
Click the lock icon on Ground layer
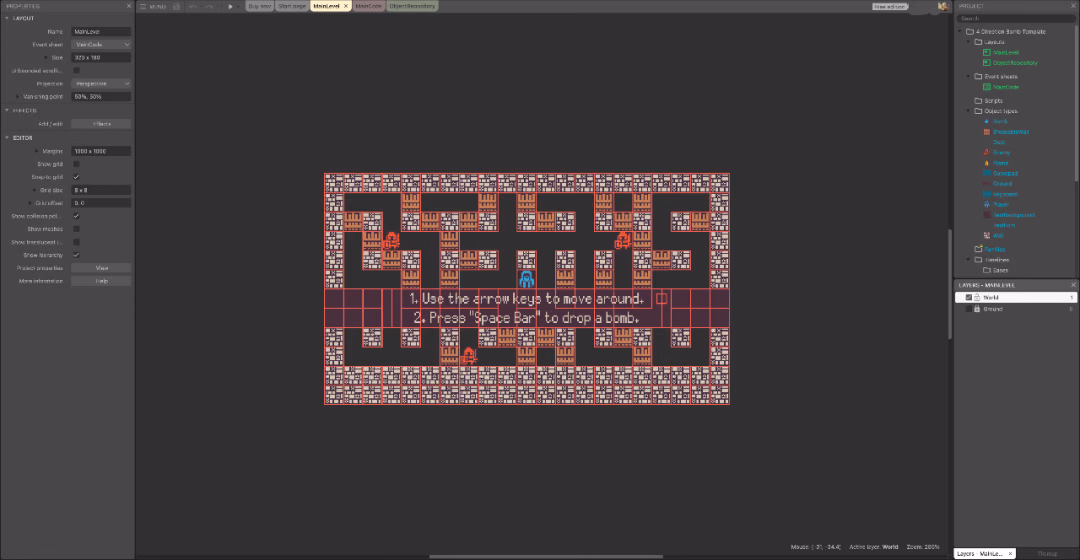[977, 309]
